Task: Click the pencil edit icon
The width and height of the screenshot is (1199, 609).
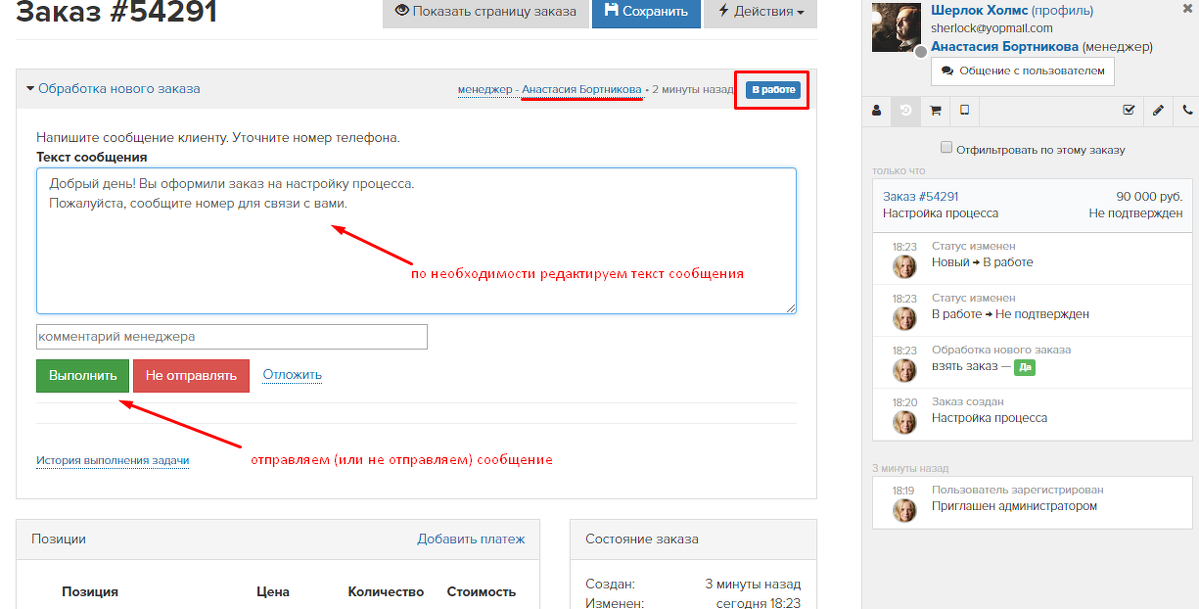Action: pos(1158,111)
